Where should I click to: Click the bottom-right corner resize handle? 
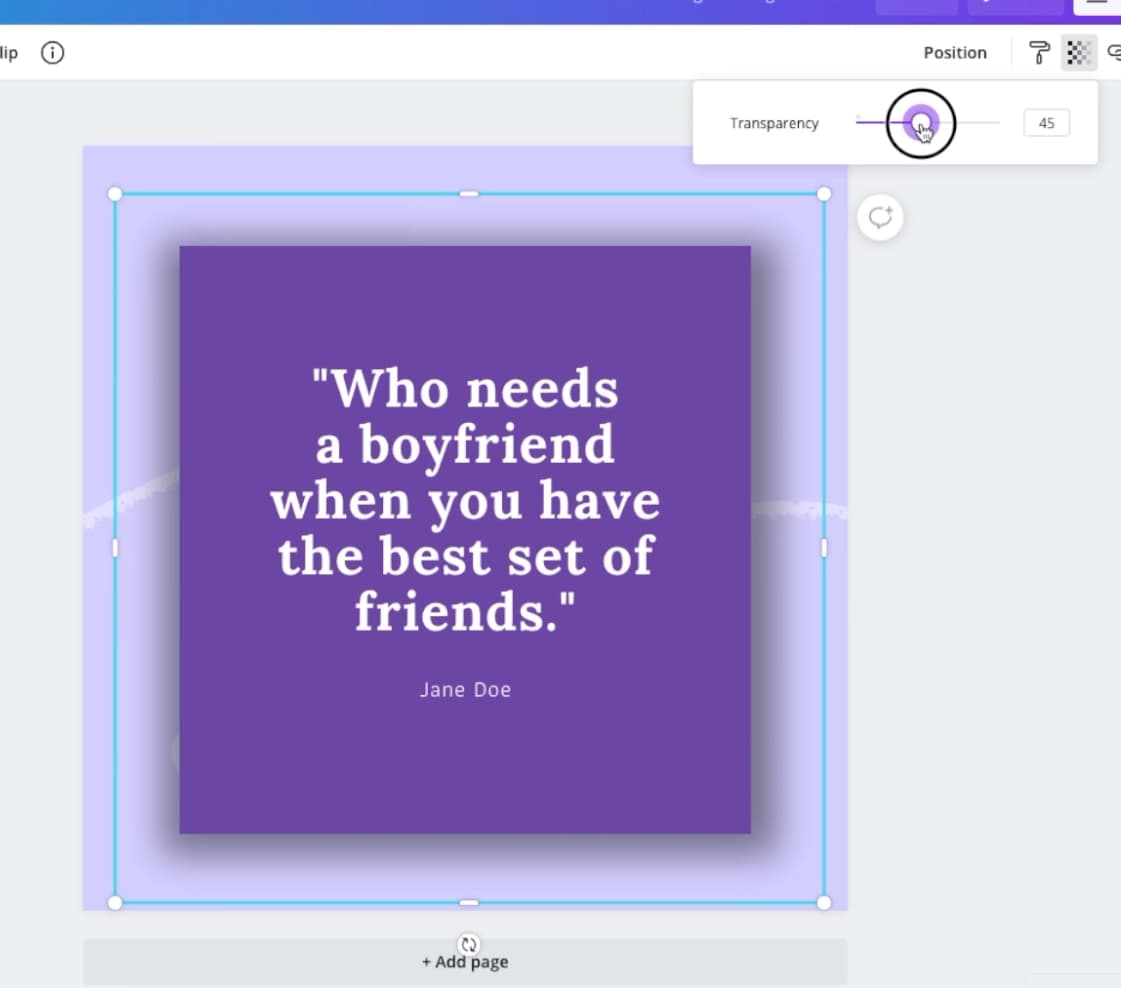[x=824, y=903]
